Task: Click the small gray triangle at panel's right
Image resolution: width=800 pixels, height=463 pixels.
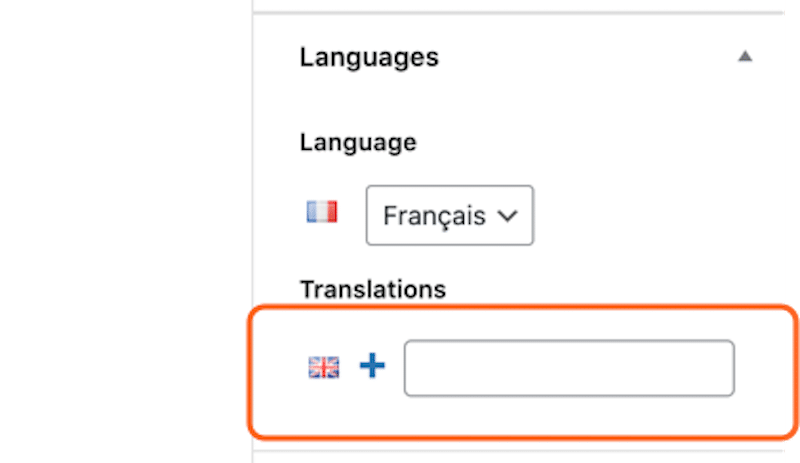Action: pos(745,56)
